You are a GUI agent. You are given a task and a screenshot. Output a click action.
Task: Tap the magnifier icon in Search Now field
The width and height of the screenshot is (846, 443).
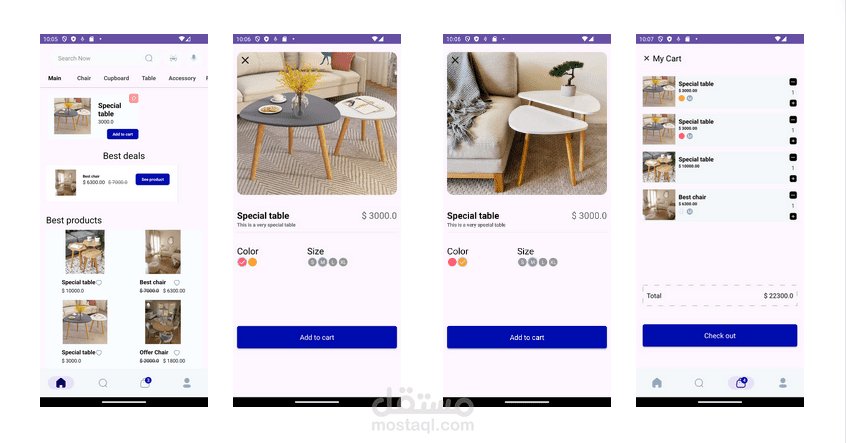click(149, 58)
